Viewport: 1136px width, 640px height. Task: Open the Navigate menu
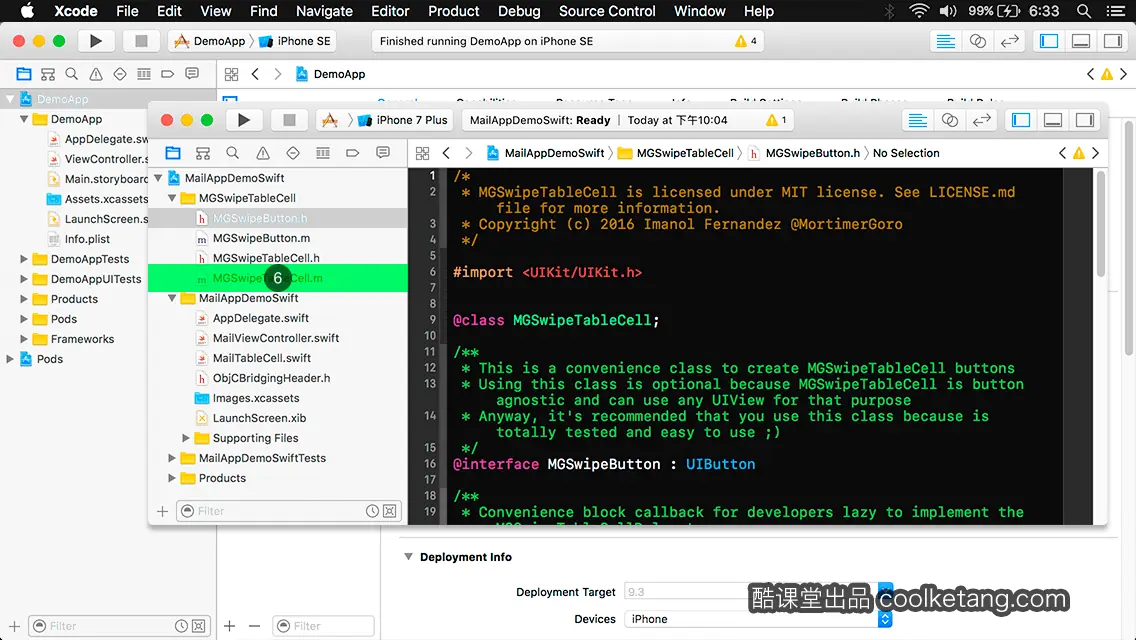click(x=324, y=11)
